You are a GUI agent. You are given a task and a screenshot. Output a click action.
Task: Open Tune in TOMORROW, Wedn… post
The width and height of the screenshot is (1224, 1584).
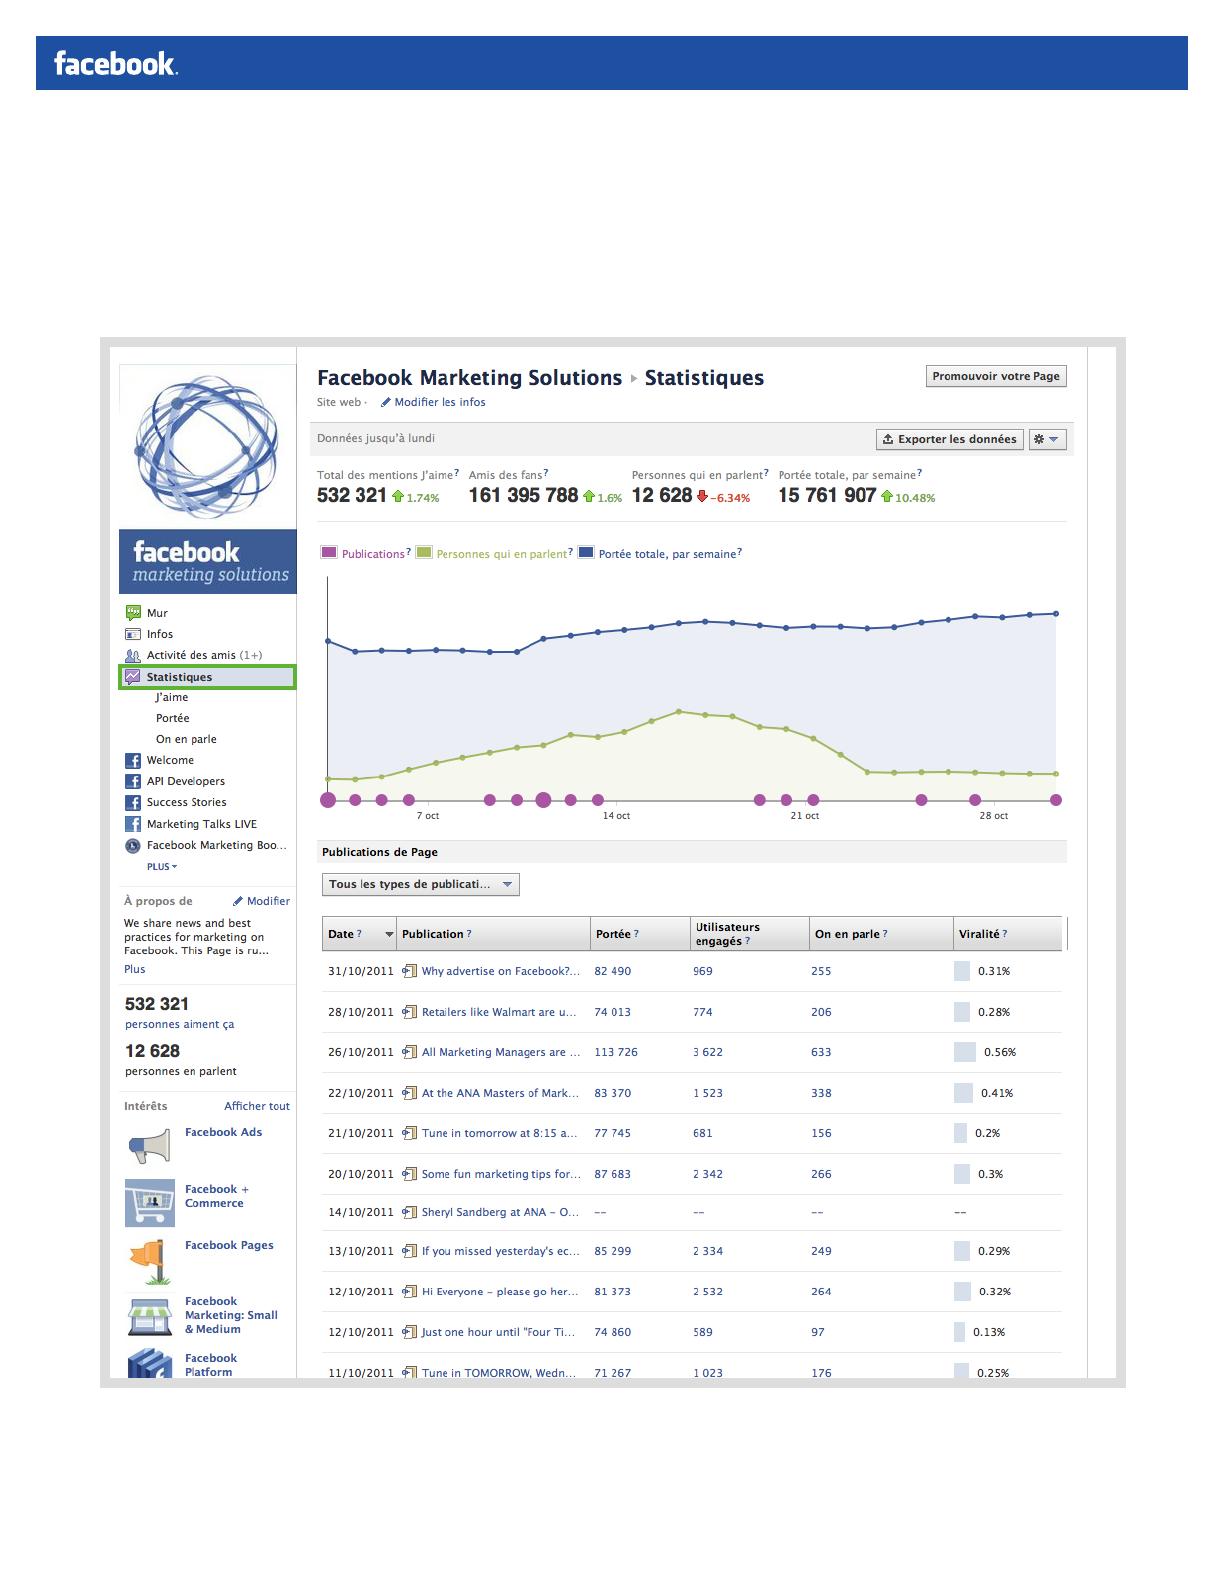500,1373
